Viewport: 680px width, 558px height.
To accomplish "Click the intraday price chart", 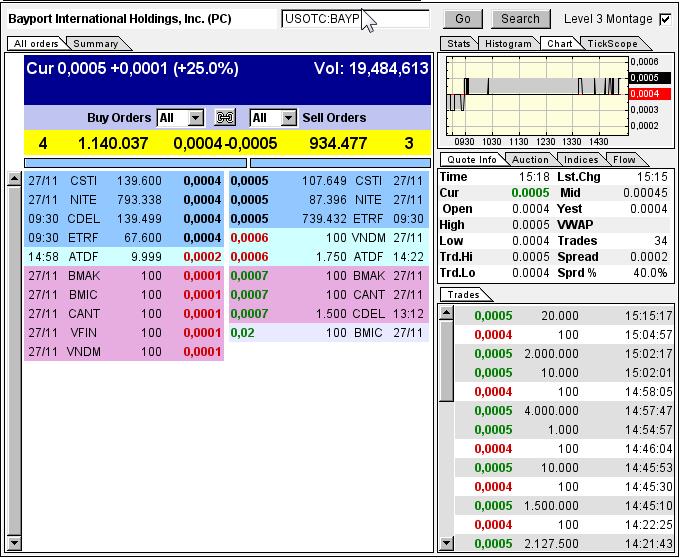I will (x=538, y=95).
